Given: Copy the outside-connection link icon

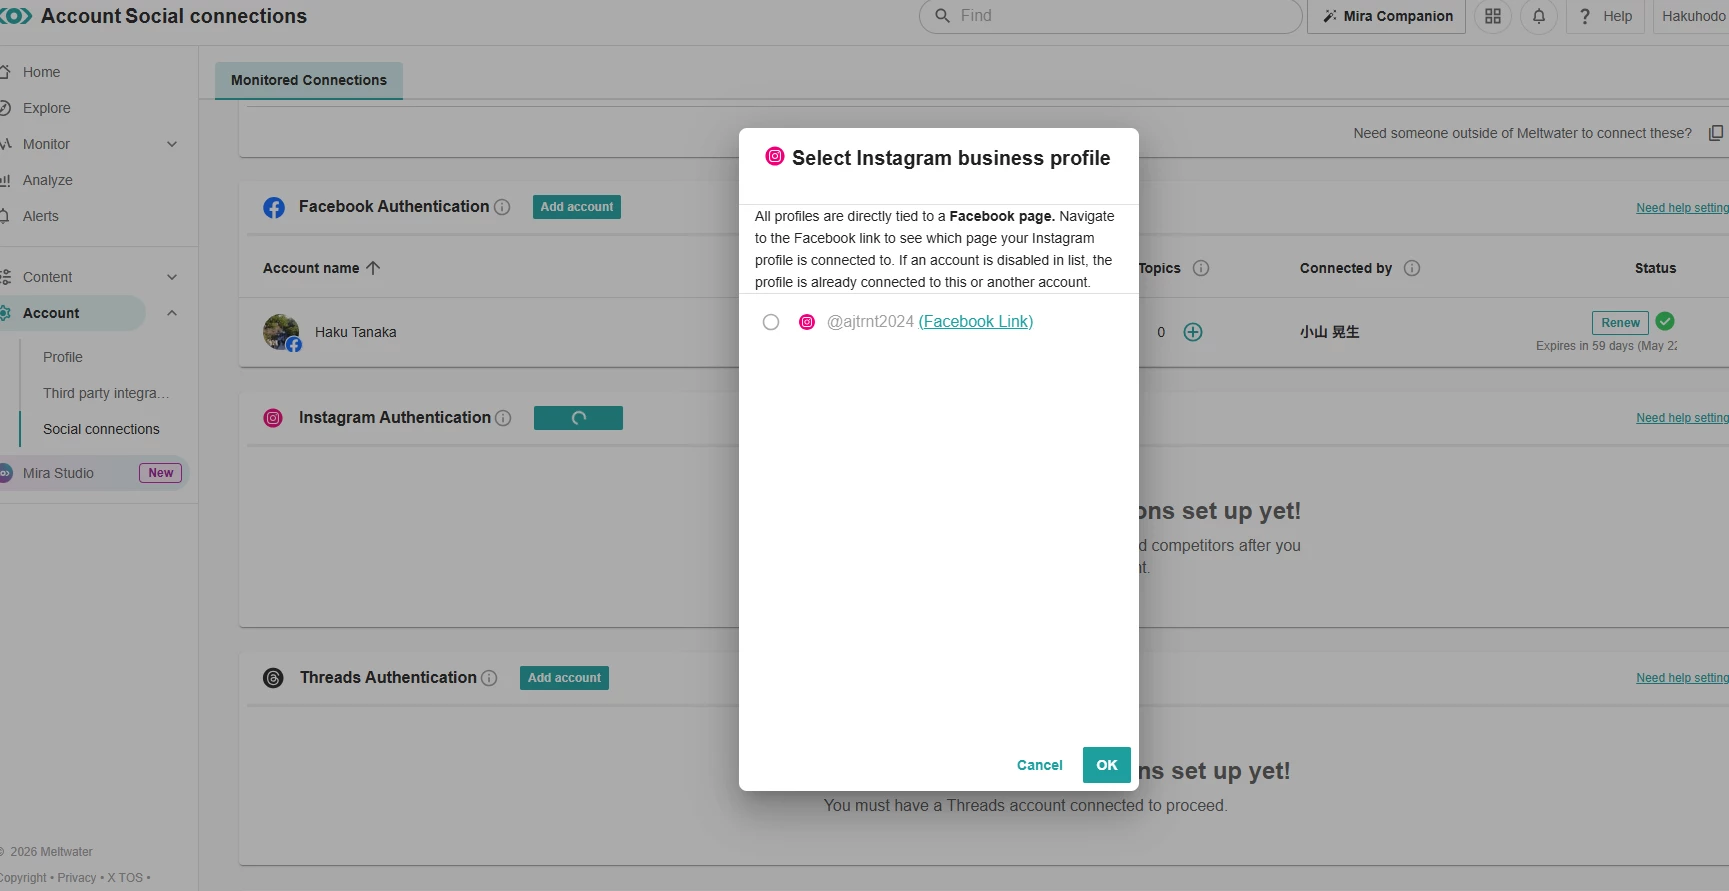Looking at the screenshot, I should (x=1715, y=133).
